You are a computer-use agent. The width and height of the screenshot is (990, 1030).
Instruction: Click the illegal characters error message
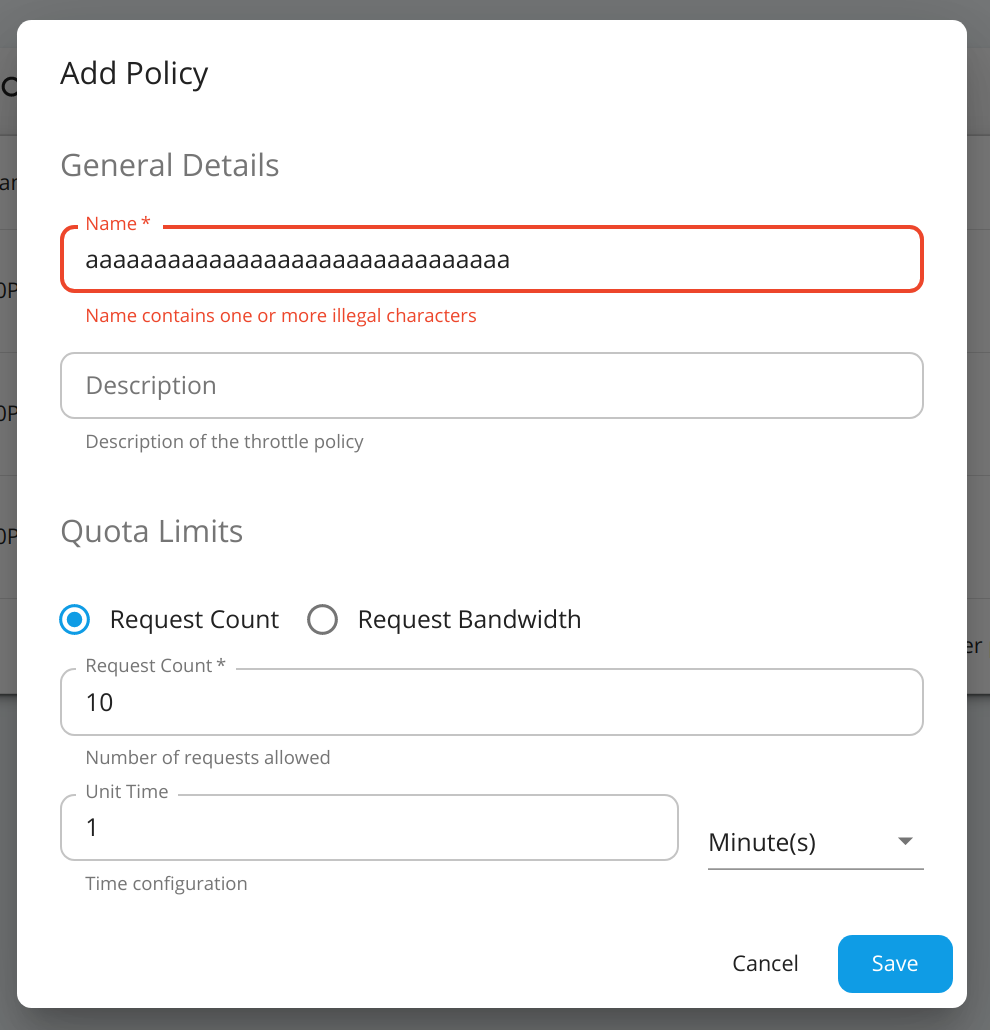(281, 315)
